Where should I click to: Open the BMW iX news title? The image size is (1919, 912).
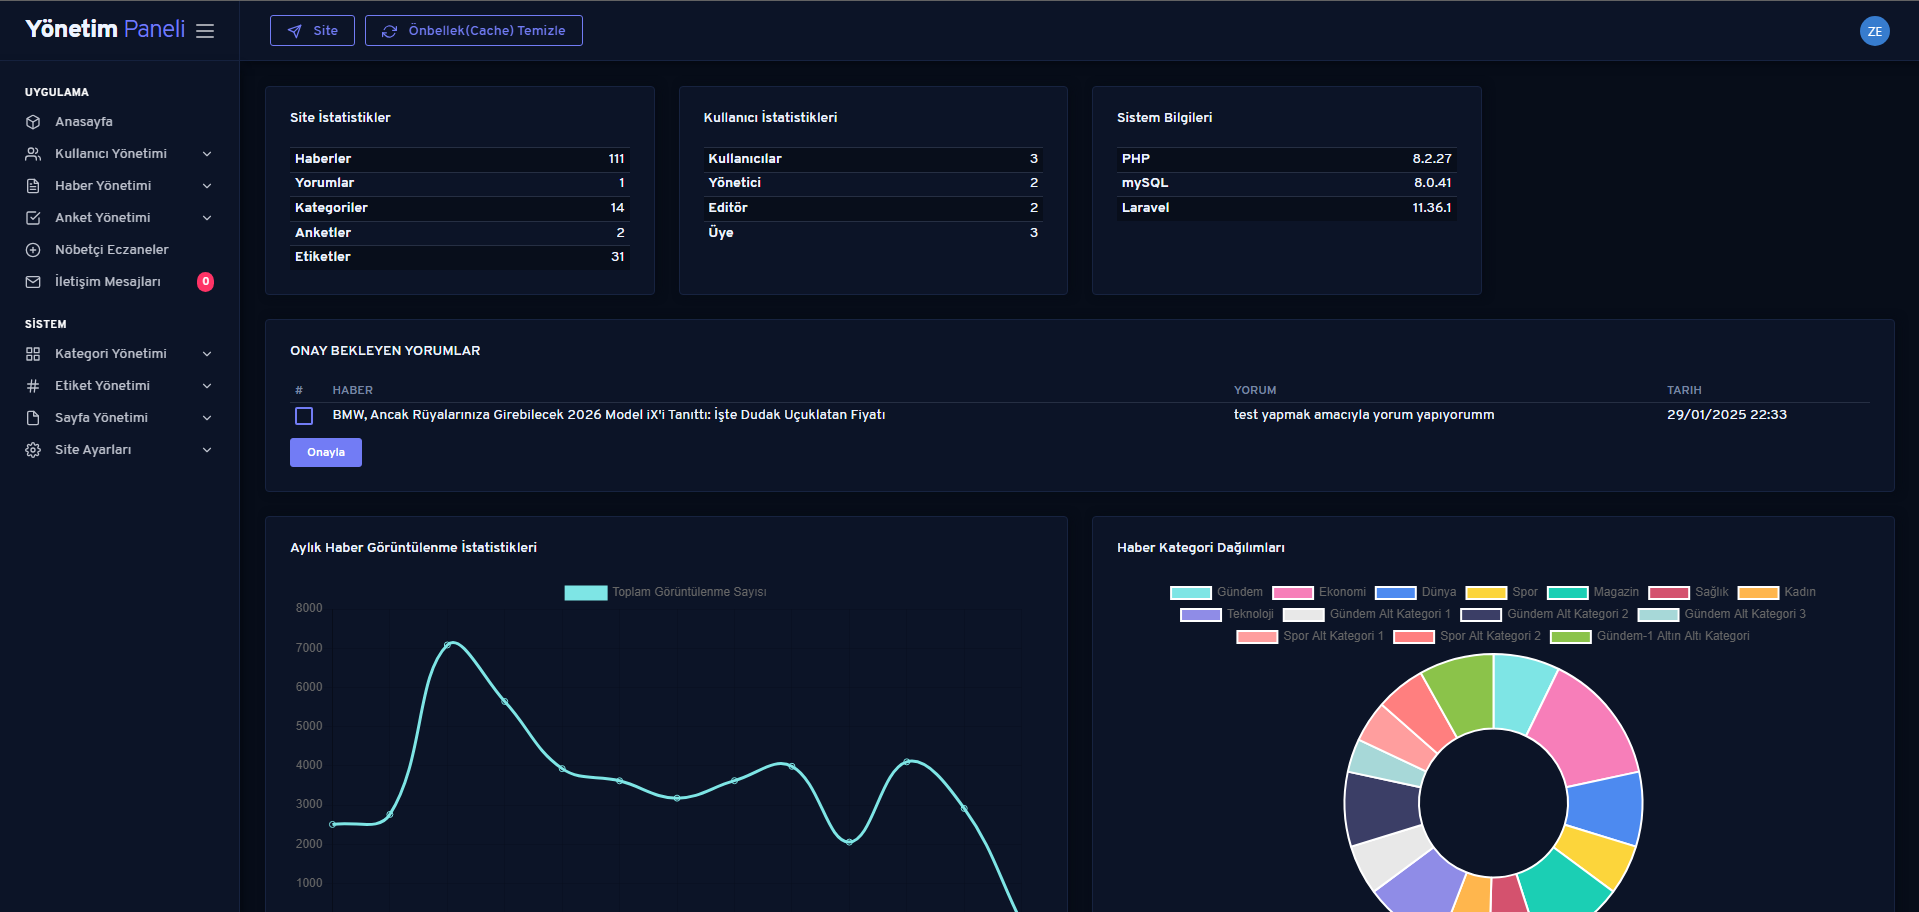[609, 415]
